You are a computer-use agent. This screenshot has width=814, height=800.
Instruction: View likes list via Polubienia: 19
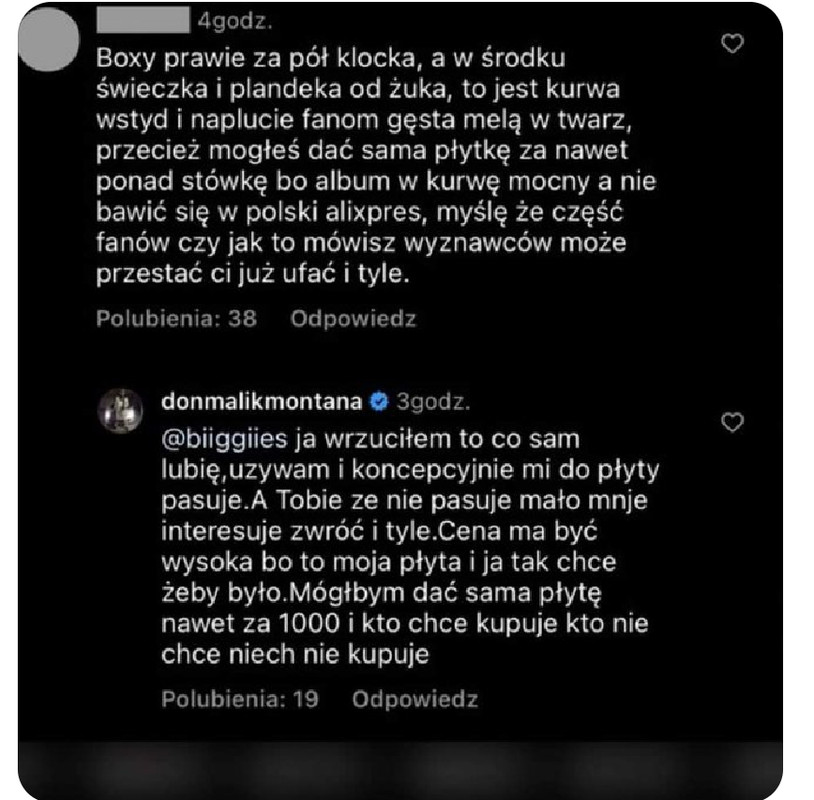(239, 699)
